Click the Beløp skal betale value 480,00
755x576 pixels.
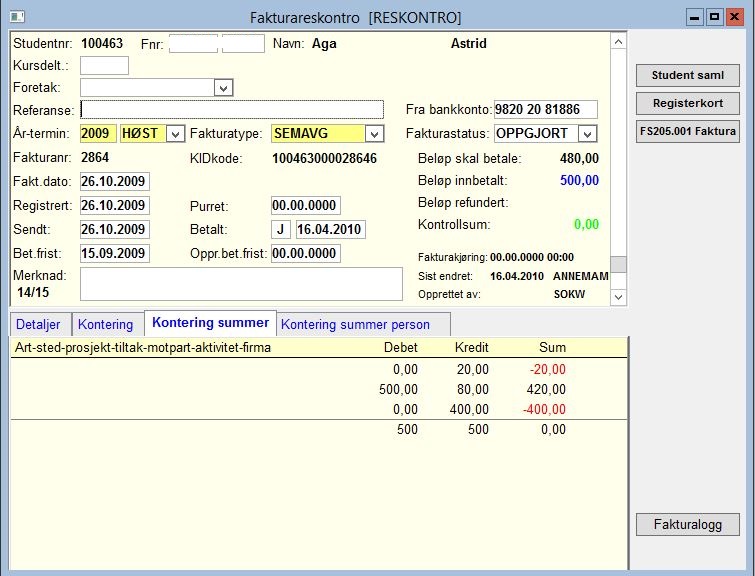point(579,158)
